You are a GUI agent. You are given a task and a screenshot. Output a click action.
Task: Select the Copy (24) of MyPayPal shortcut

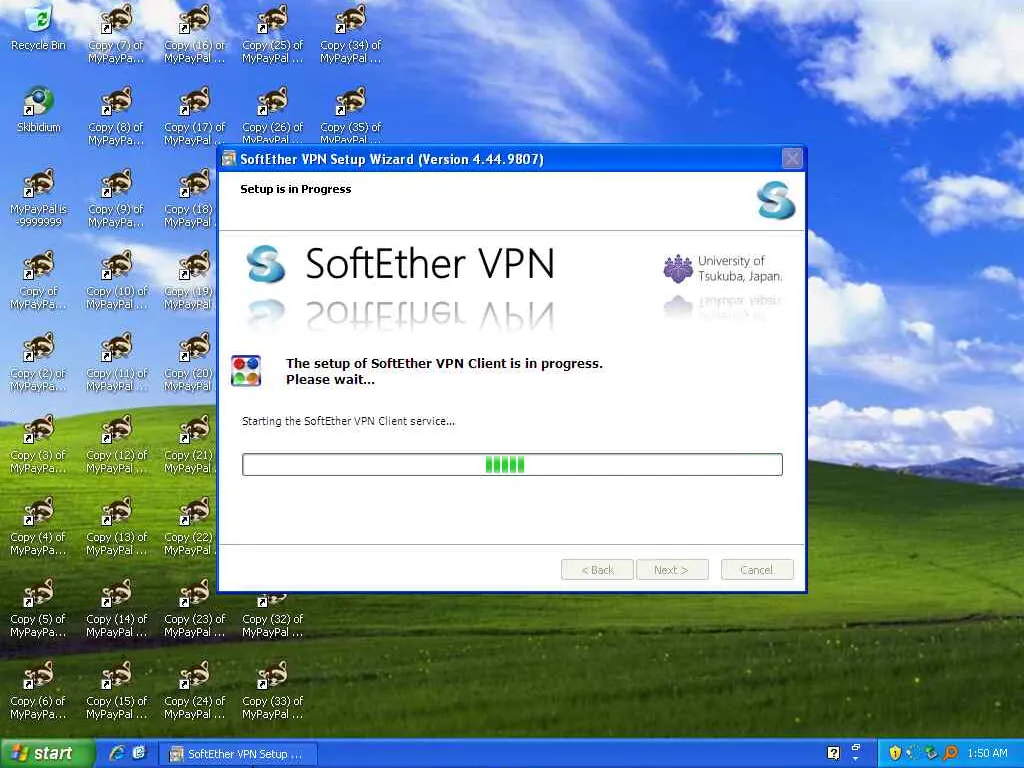pyautogui.click(x=195, y=690)
